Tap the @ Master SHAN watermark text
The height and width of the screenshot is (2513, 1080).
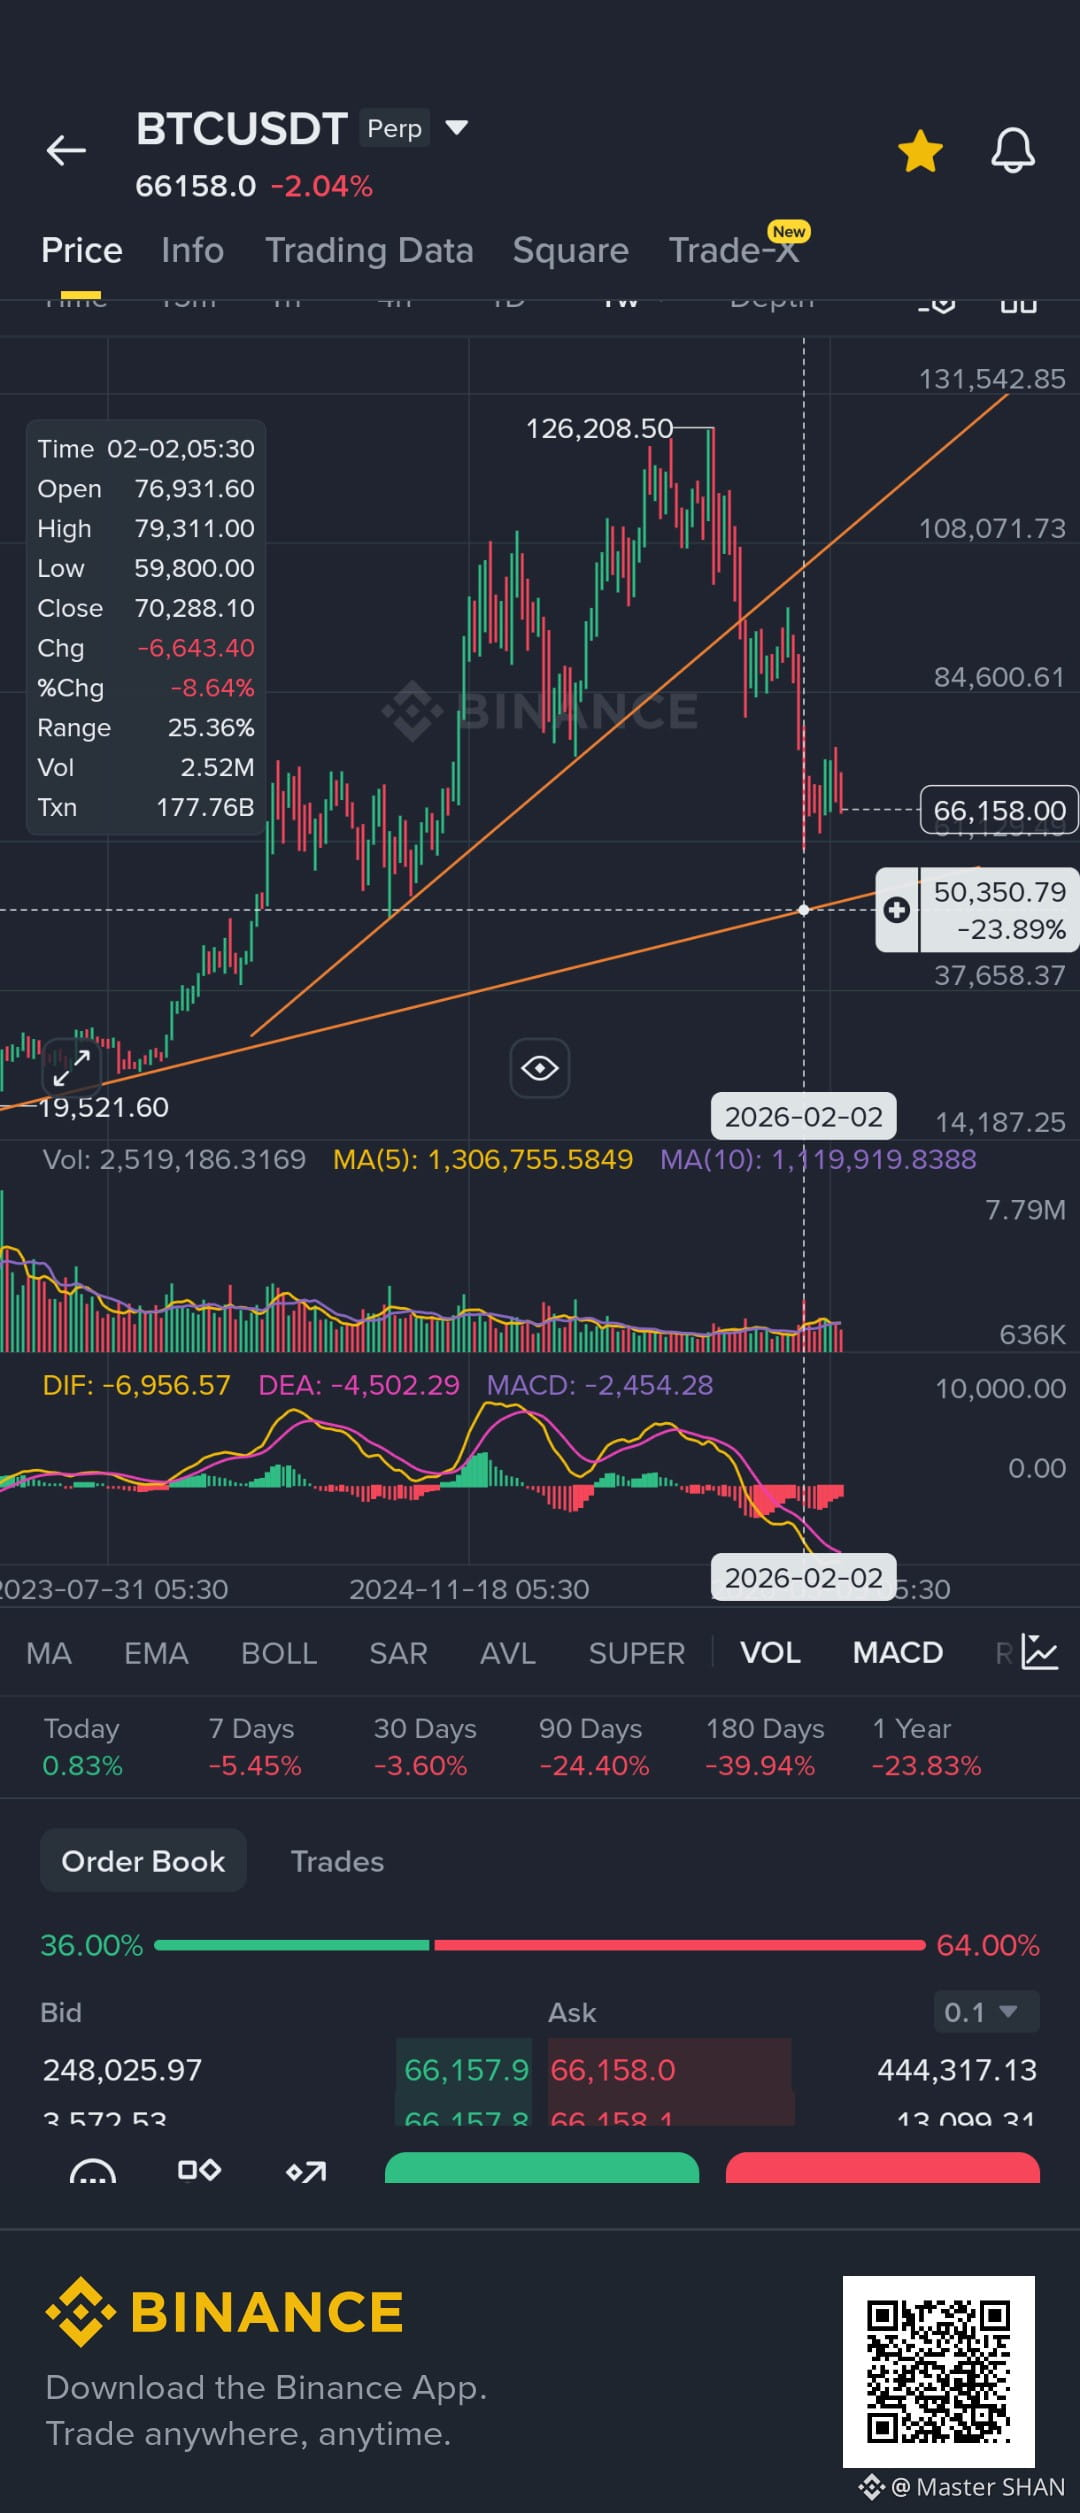pos(977,2487)
